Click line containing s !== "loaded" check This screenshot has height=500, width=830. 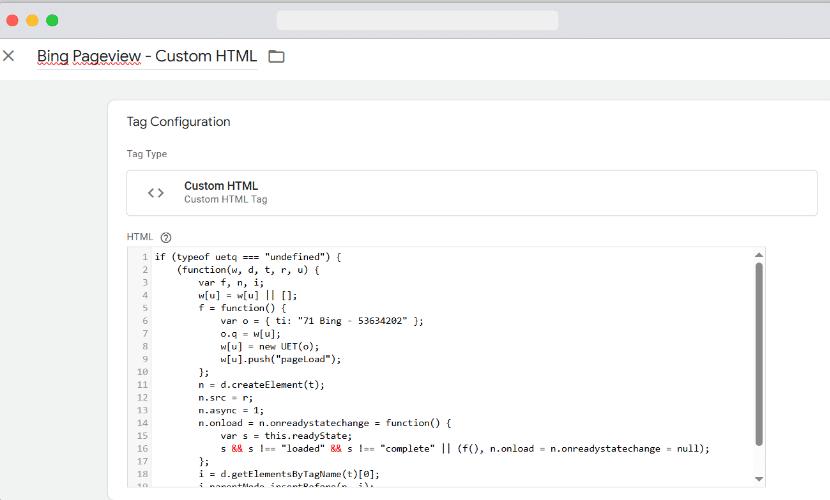(x=465, y=449)
